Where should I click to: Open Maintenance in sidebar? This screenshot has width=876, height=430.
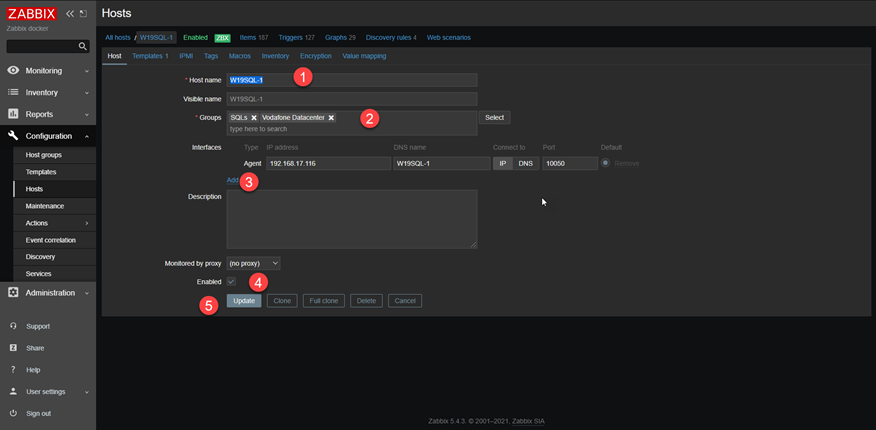pyautogui.click(x=45, y=206)
